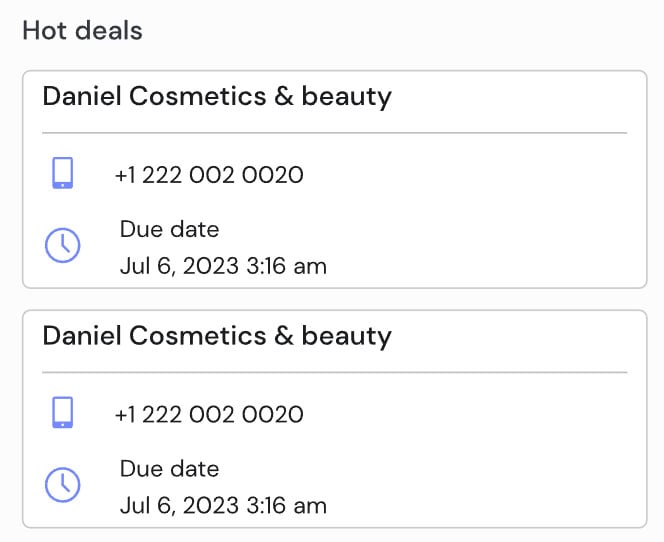
Task: Select phone number in second deal card
Action: (209, 415)
